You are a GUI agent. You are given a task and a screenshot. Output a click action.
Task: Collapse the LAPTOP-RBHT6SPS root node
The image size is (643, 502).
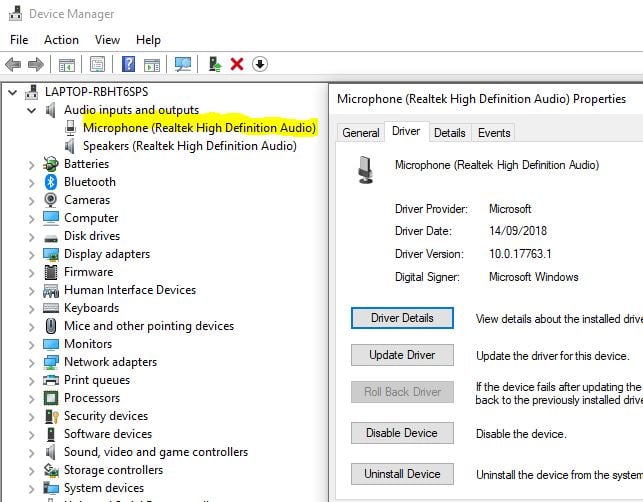[13, 92]
